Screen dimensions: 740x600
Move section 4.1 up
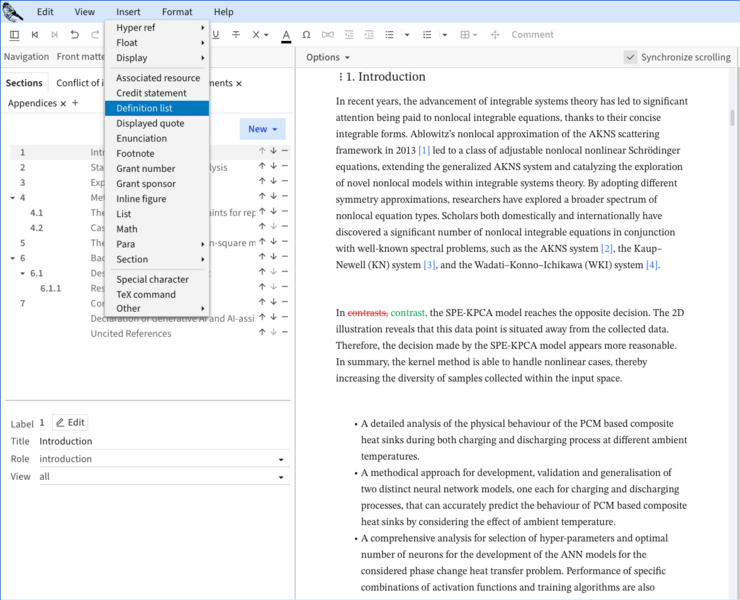(262, 211)
